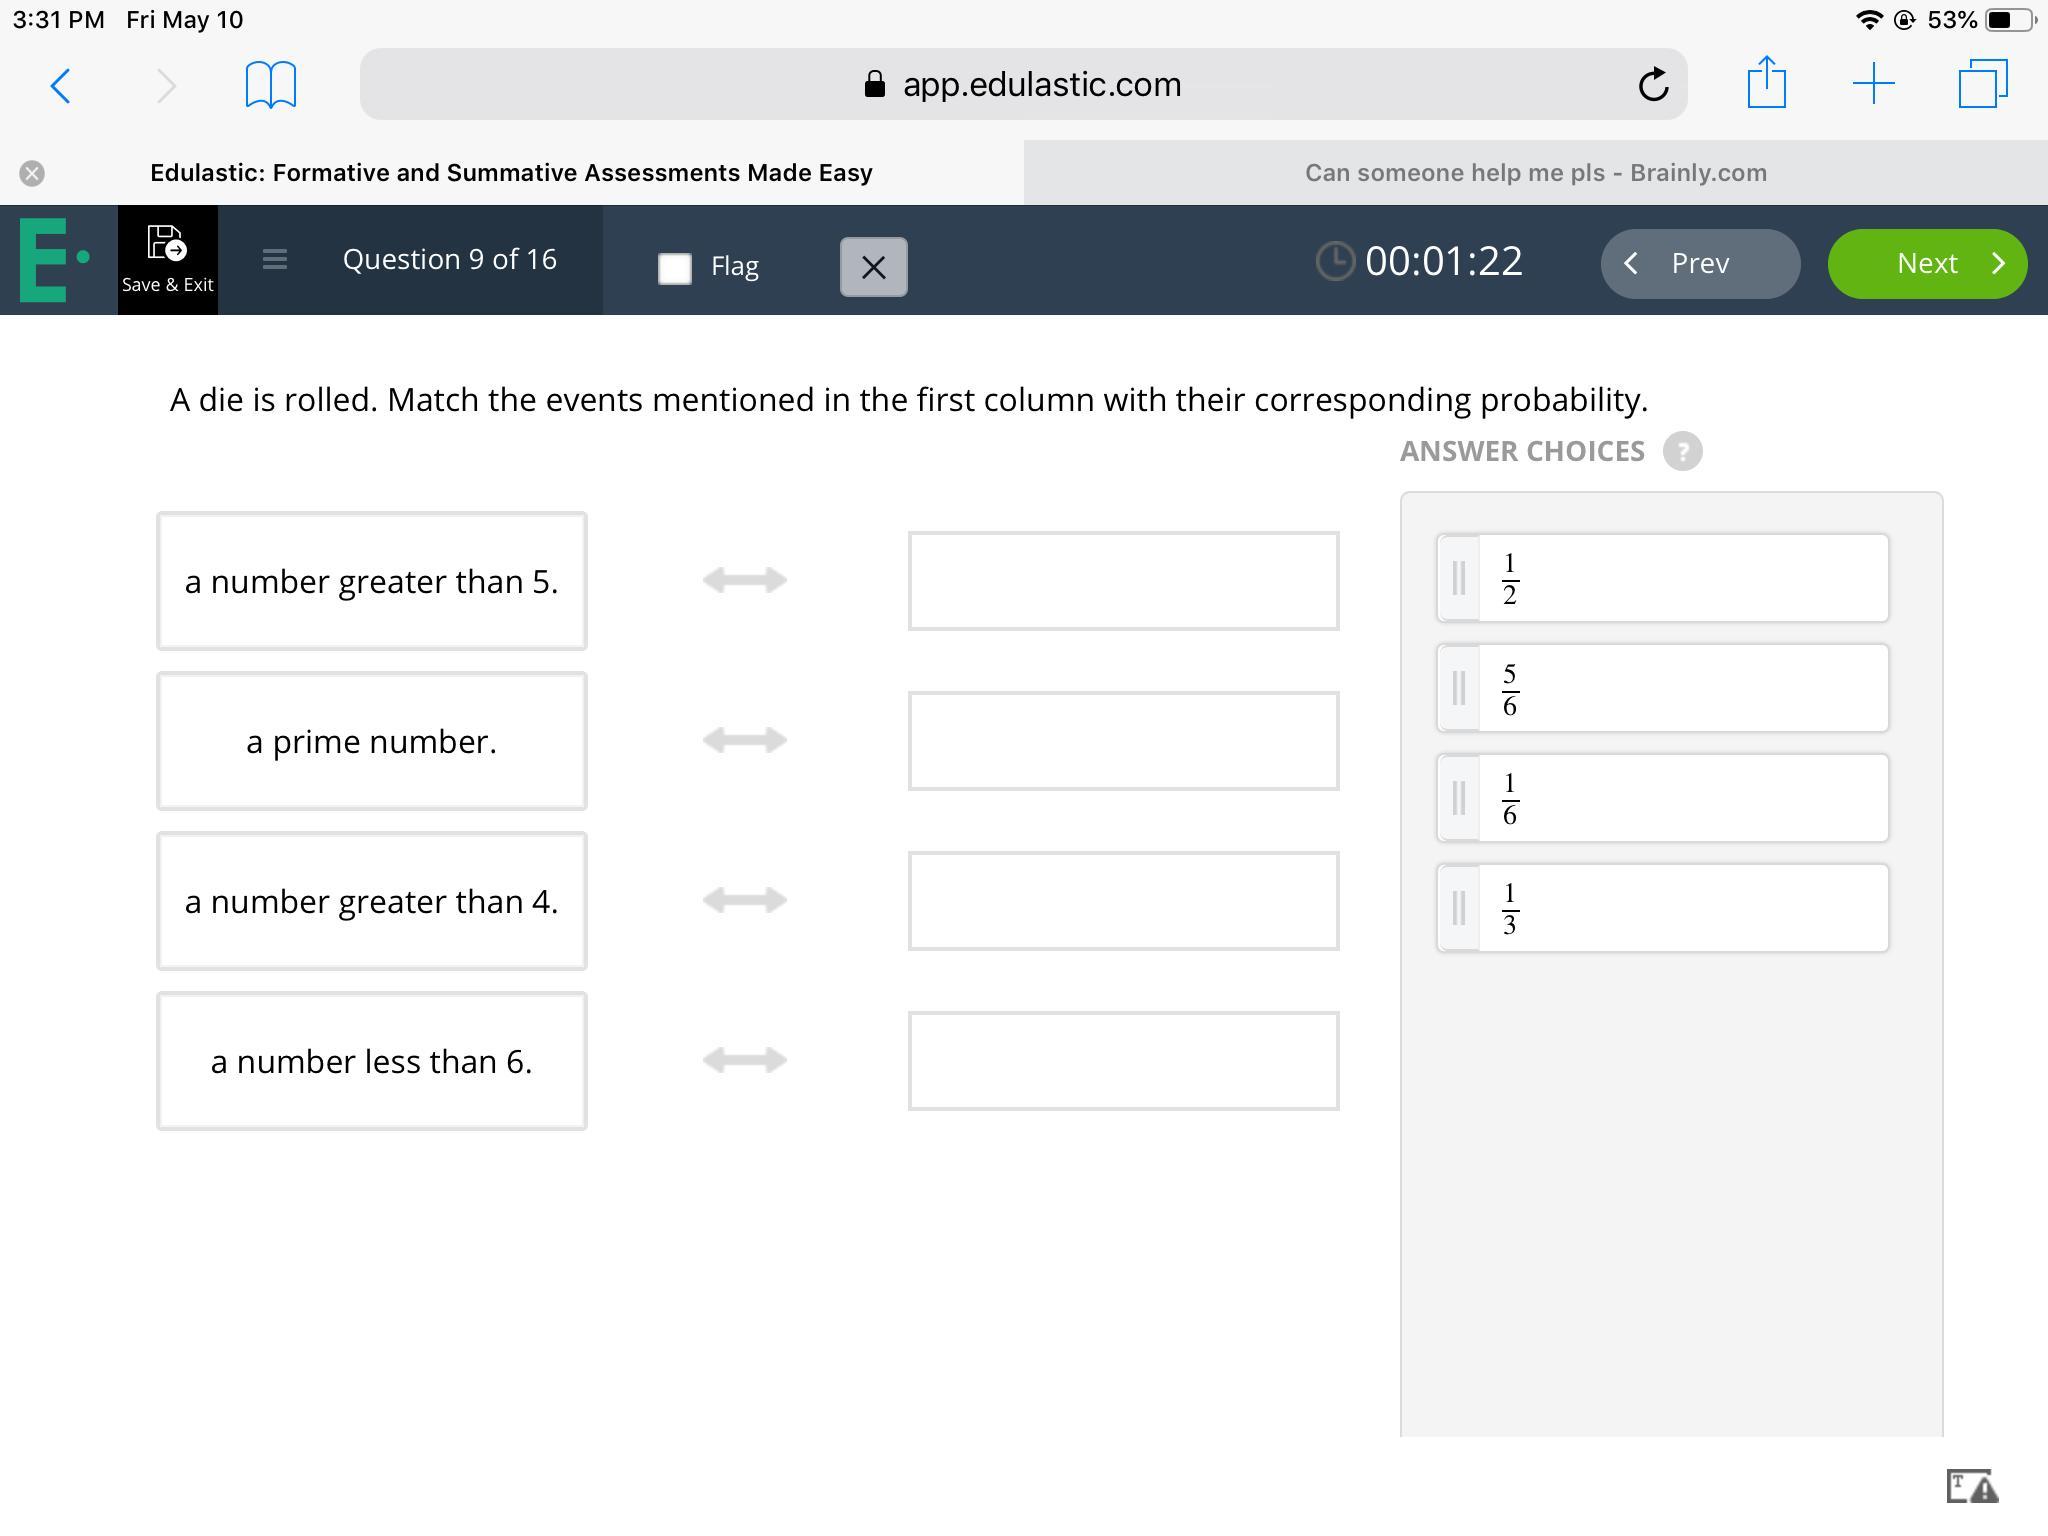Viewport: 2048px width, 1536px height.
Task: Open the question list hamburger menu
Action: coord(274,260)
